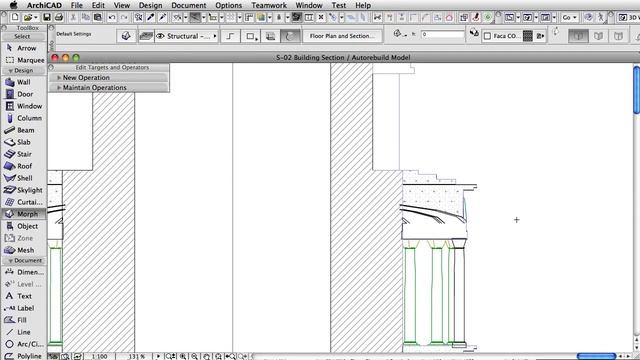The width and height of the screenshot is (640, 360).
Task: Click the Save toolbar icon
Action: 47,17
